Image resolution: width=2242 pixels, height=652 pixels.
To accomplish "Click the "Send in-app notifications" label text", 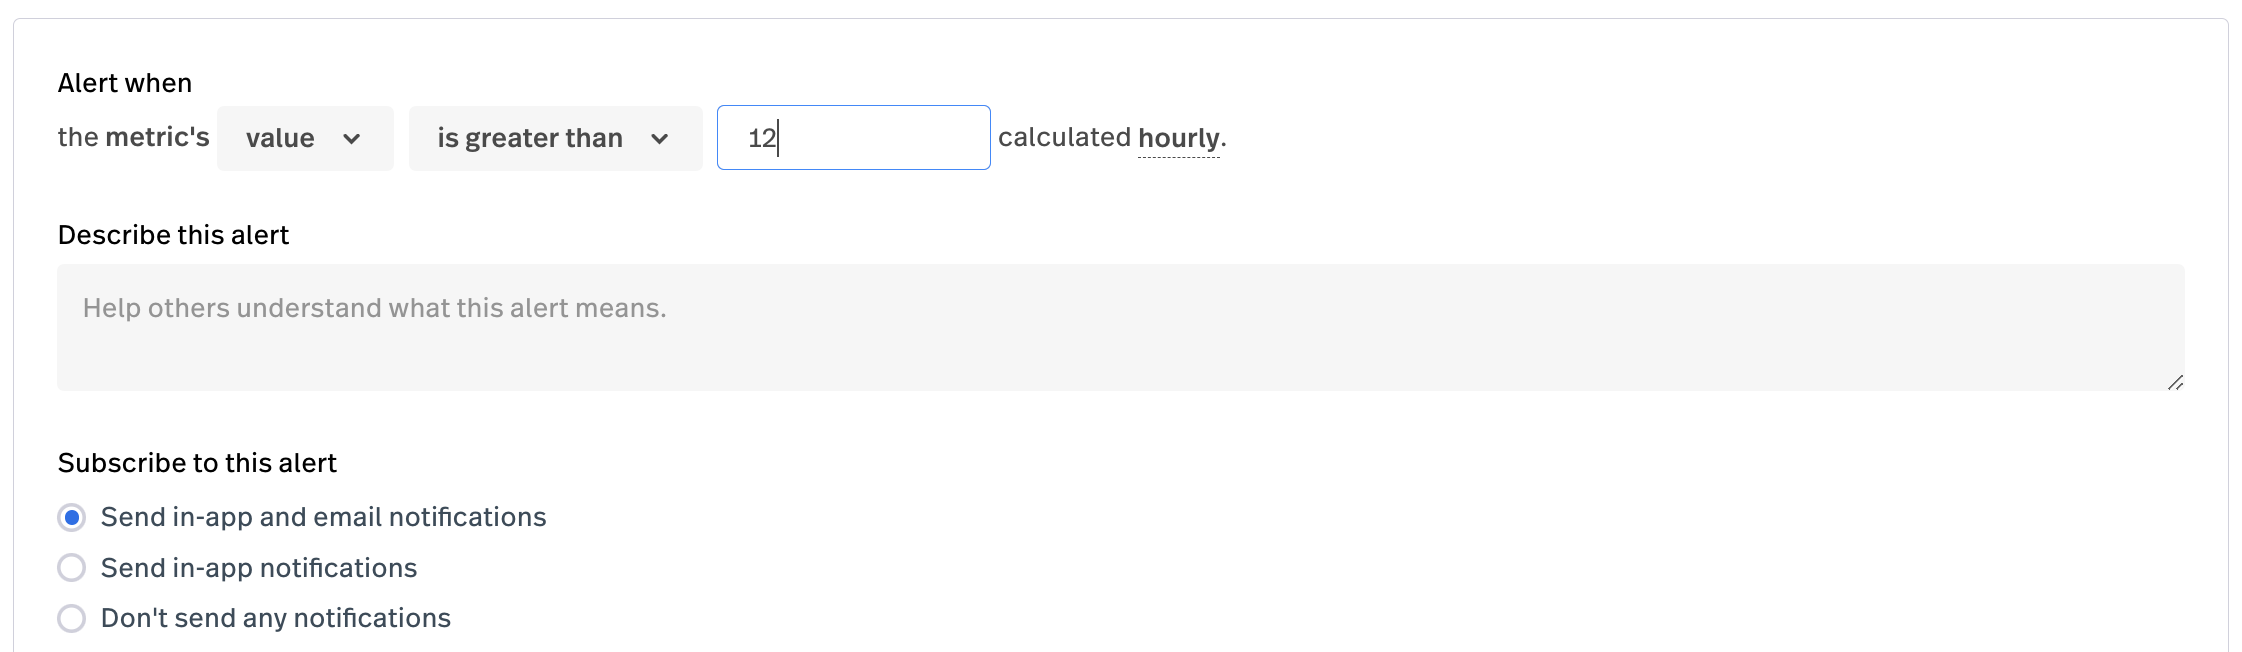I will click(x=259, y=568).
